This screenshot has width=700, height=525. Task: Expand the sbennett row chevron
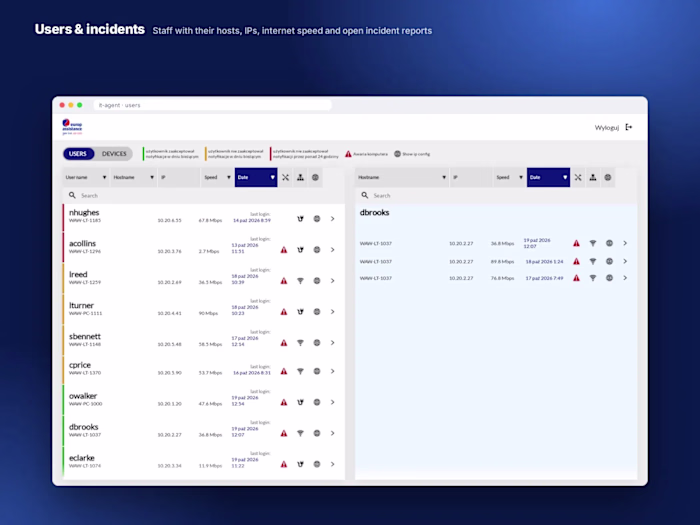333,343
